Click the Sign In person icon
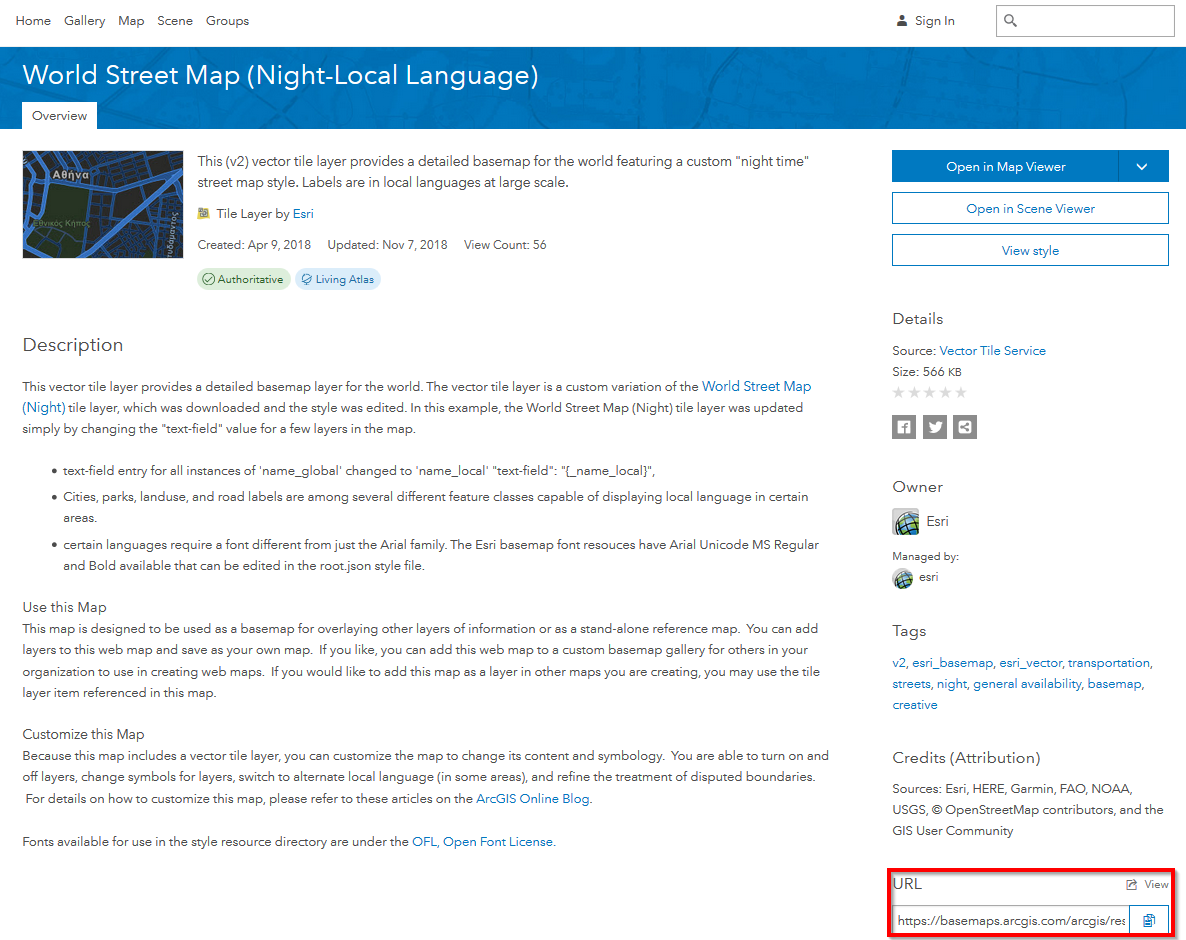Image resolution: width=1186 pixels, height=940 pixels. [x=901, y=20]
